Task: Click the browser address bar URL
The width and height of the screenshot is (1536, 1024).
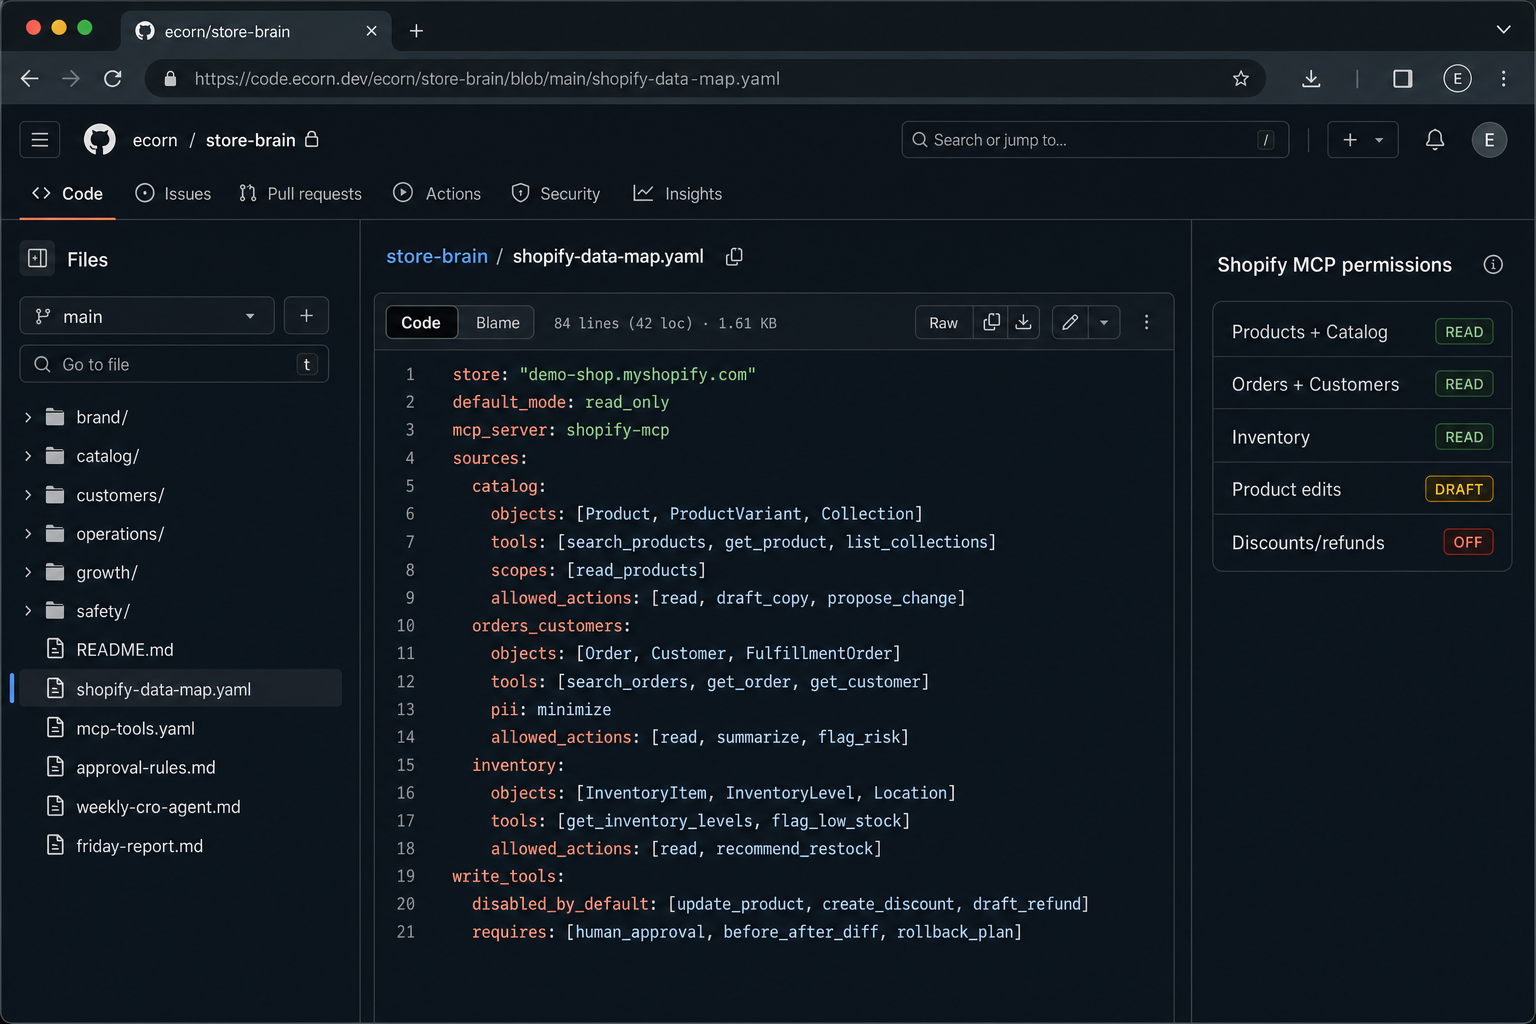Action: (x=487, y=78)
